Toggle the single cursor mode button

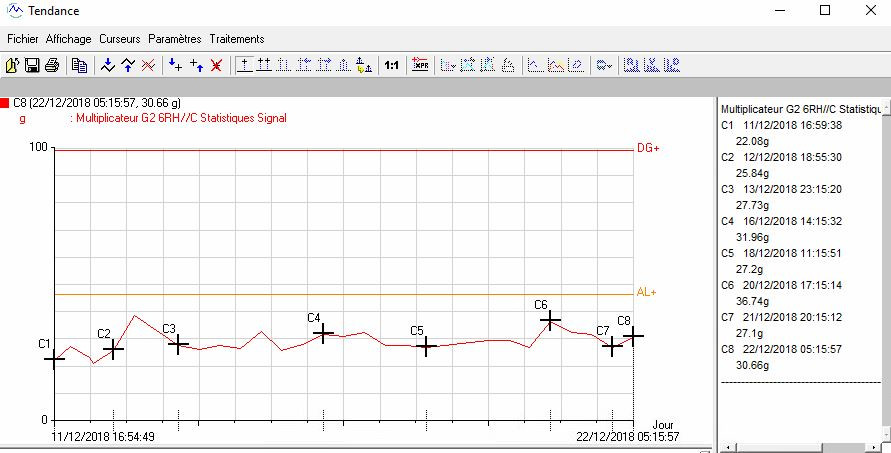244,65
